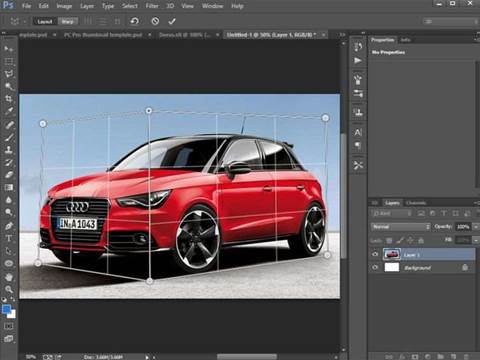This screenshot has width=480, height=360.
Task: Toggle Quick Mask mode
Action: tap(8, 326)
